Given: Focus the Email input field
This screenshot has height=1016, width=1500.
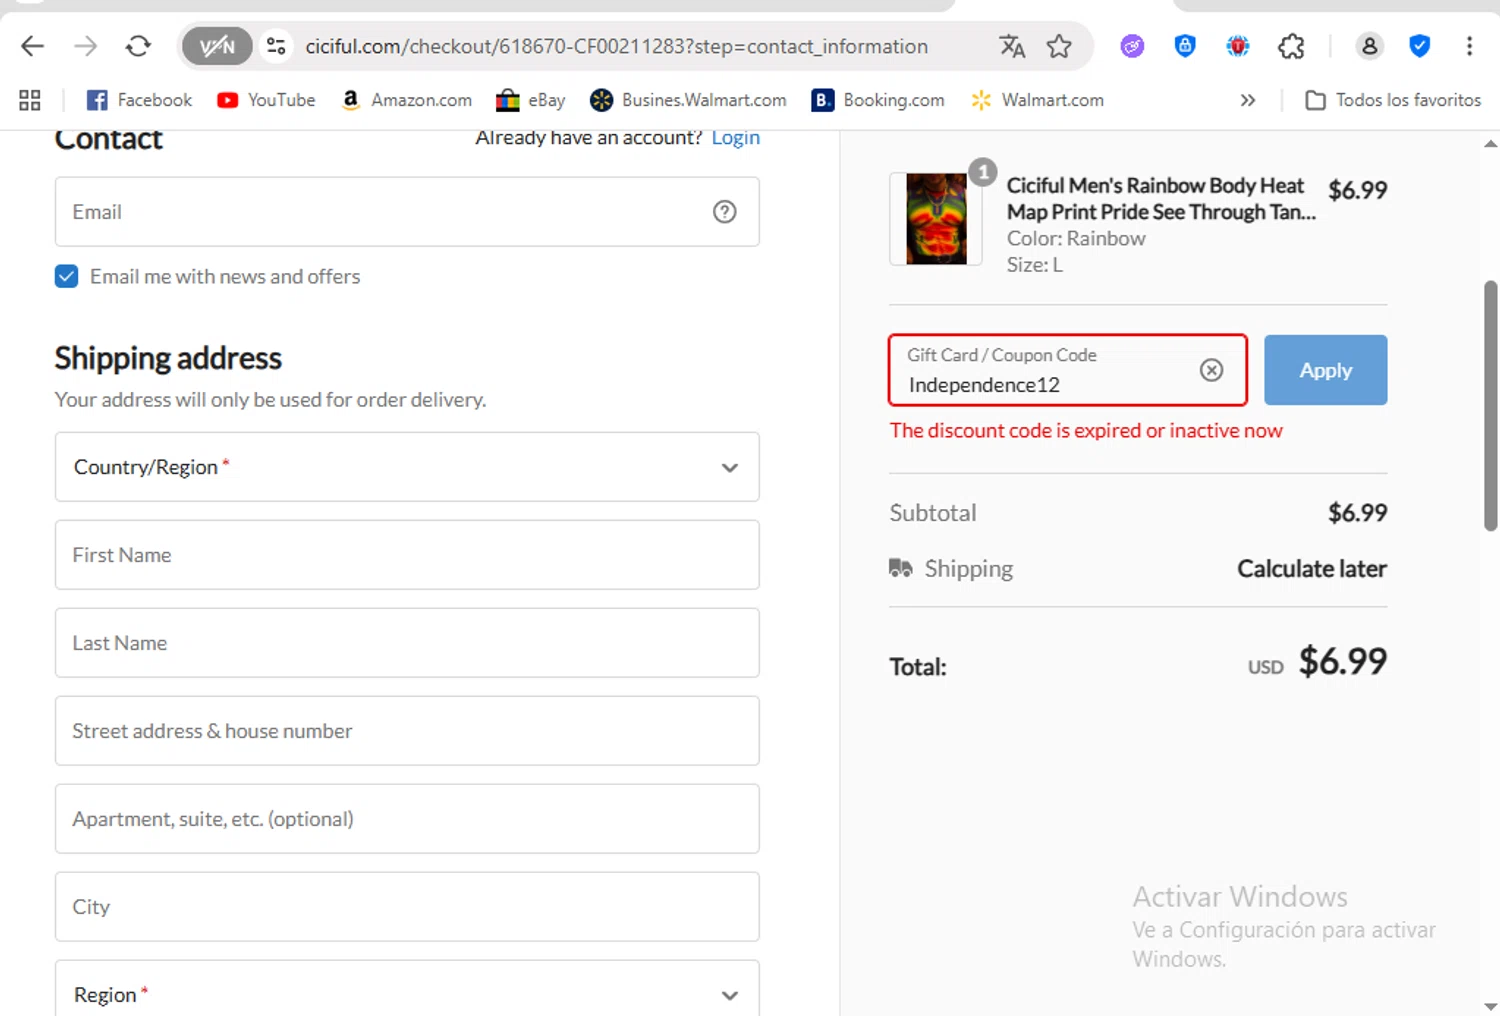Looking at the screenshot, I should [x=407, y=212].
